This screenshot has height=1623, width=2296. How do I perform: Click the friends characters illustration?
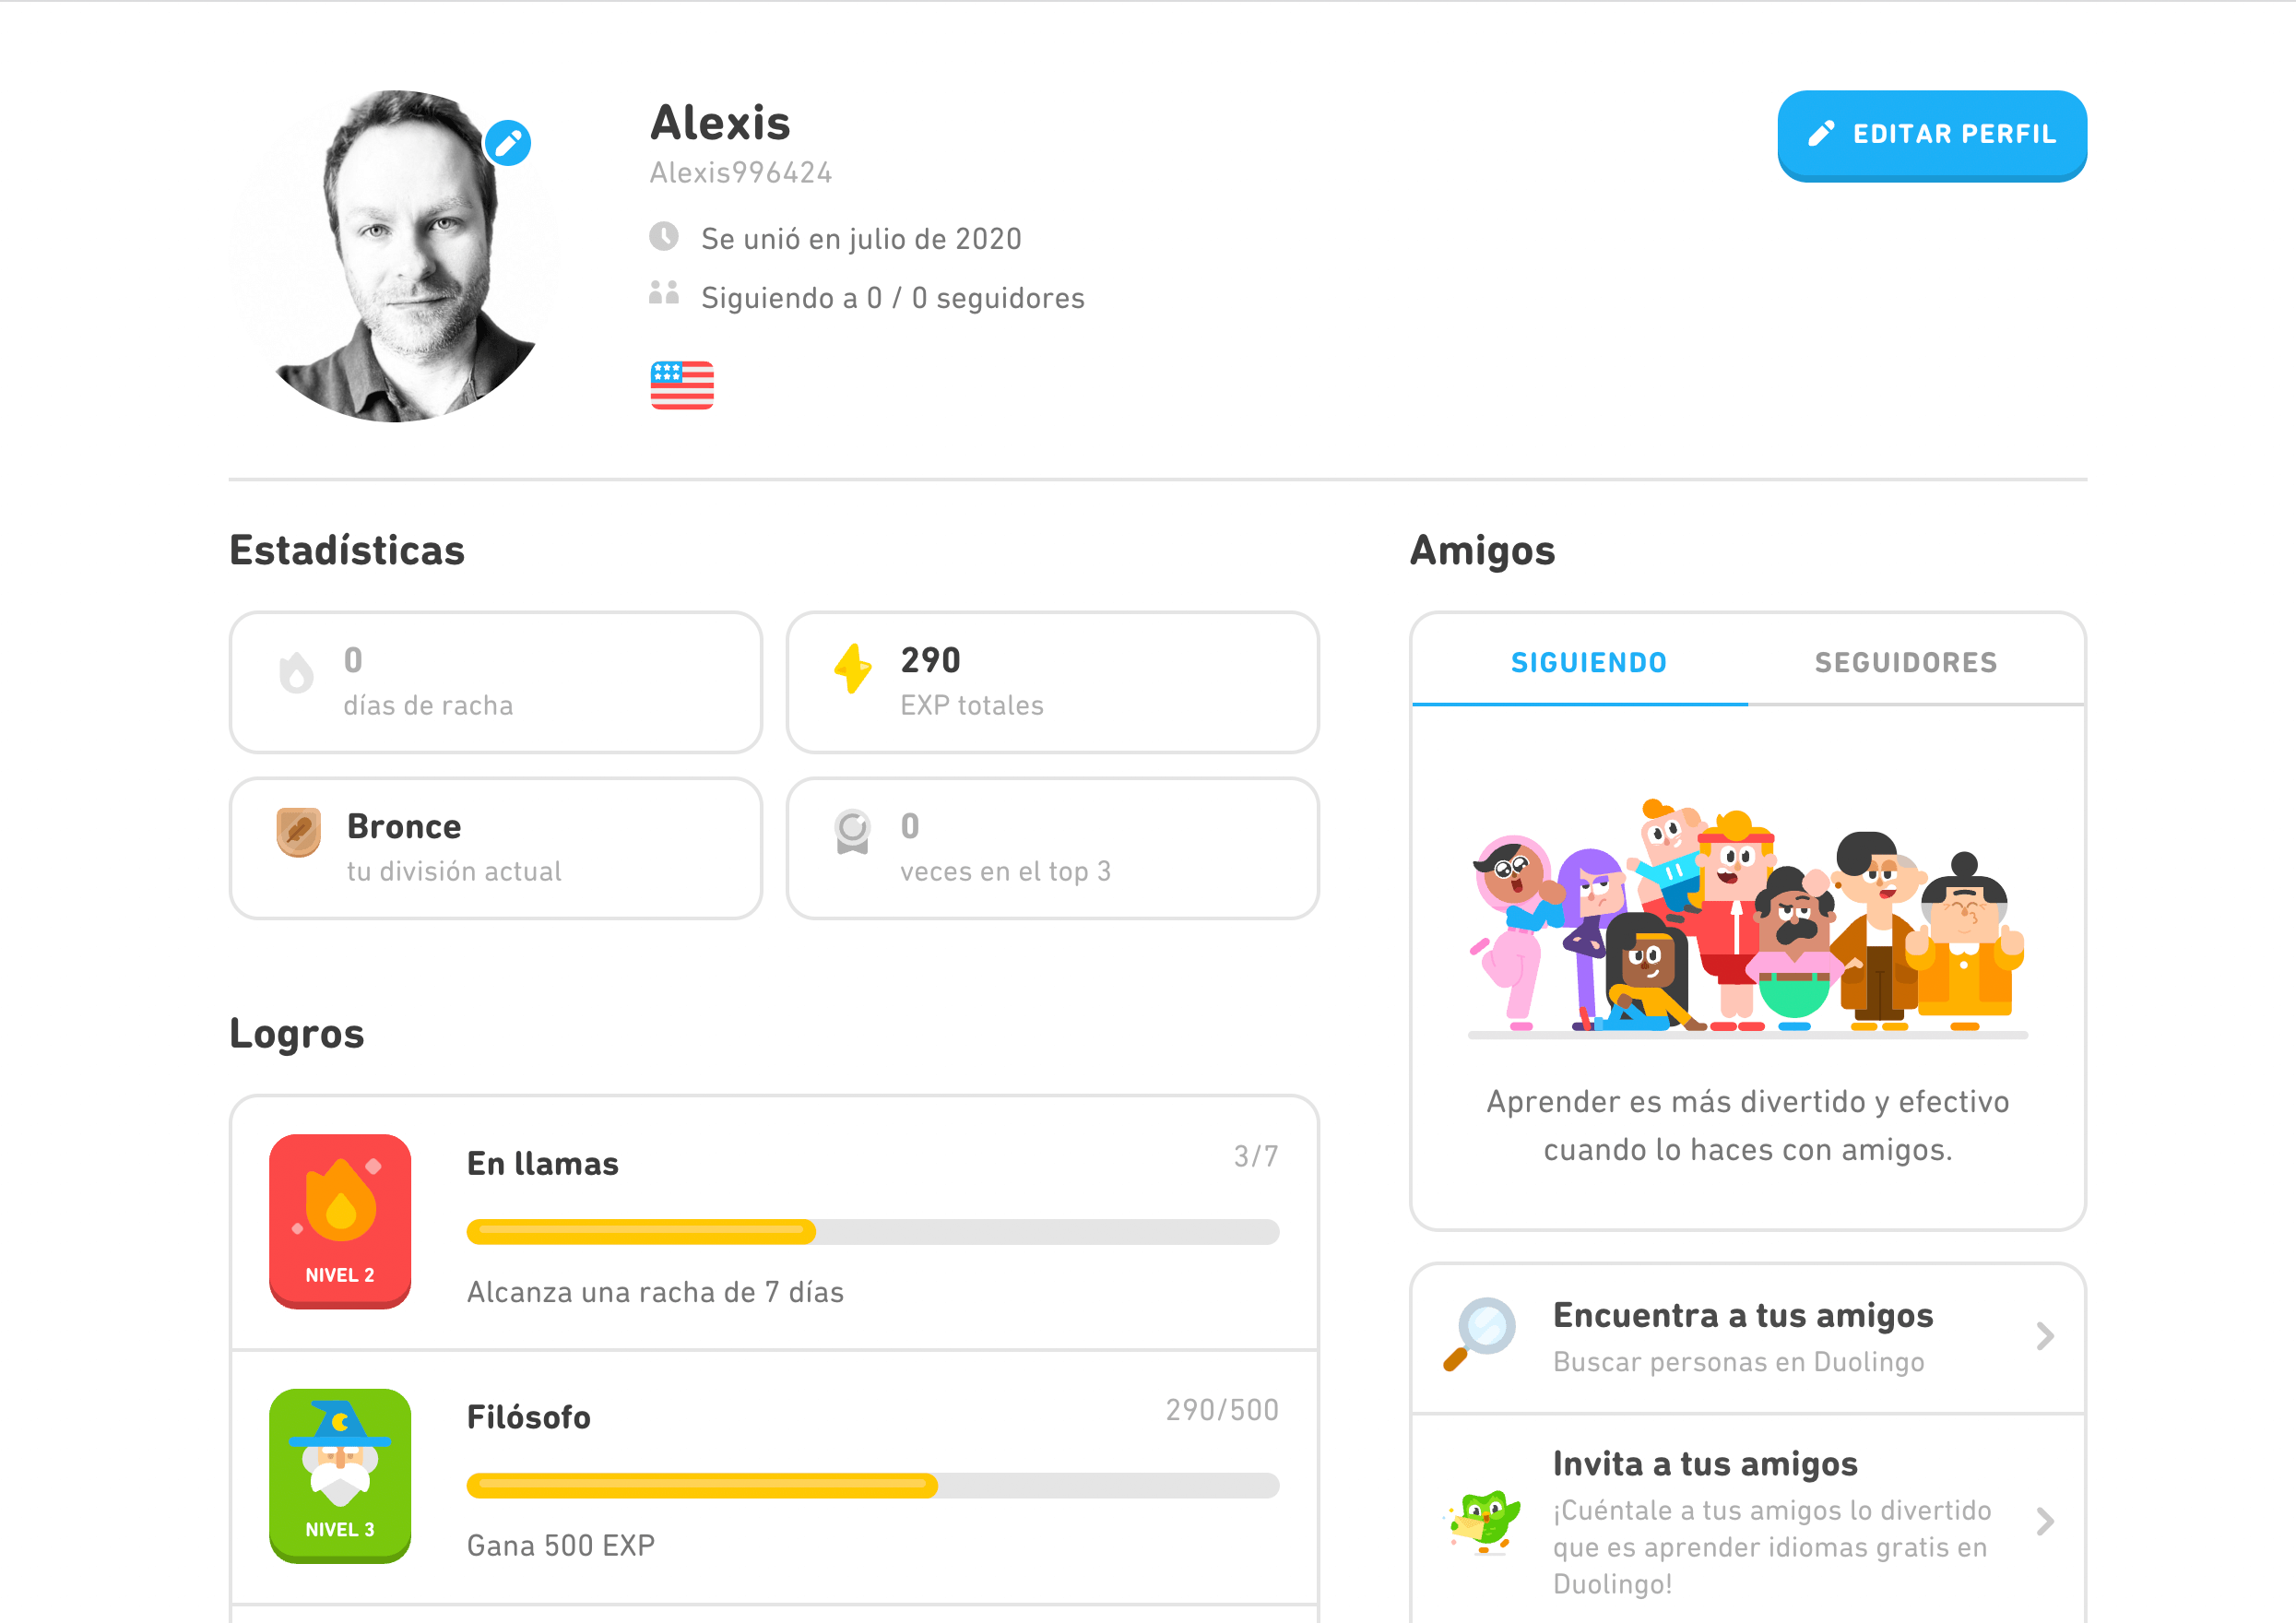tap(1747, 916)
